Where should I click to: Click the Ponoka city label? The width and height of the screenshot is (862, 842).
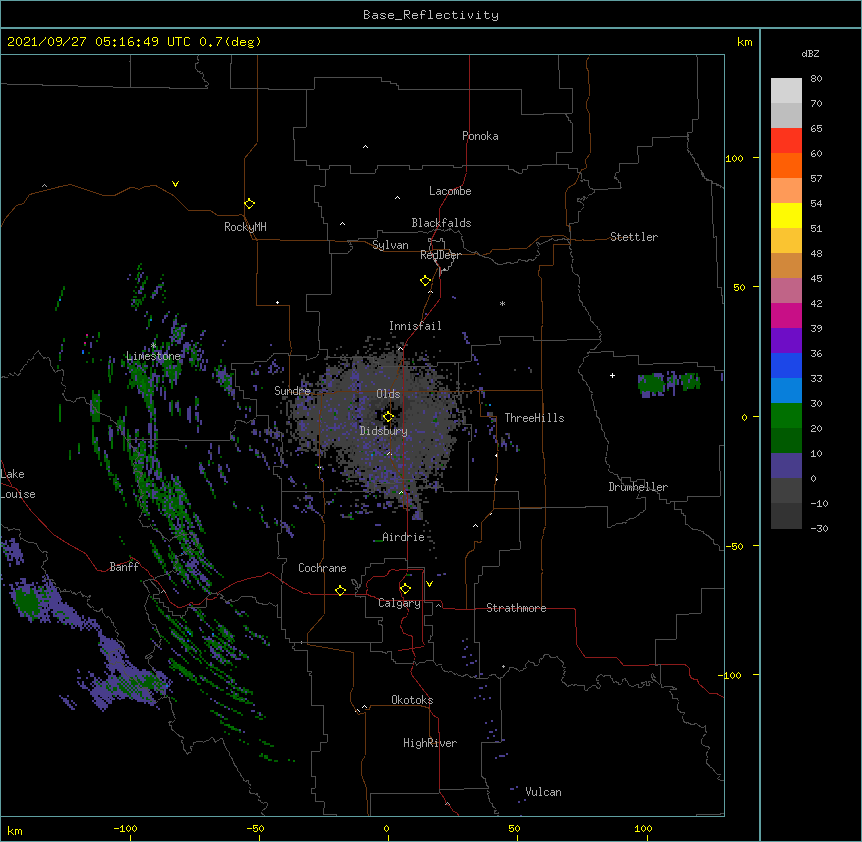[480, 136]
